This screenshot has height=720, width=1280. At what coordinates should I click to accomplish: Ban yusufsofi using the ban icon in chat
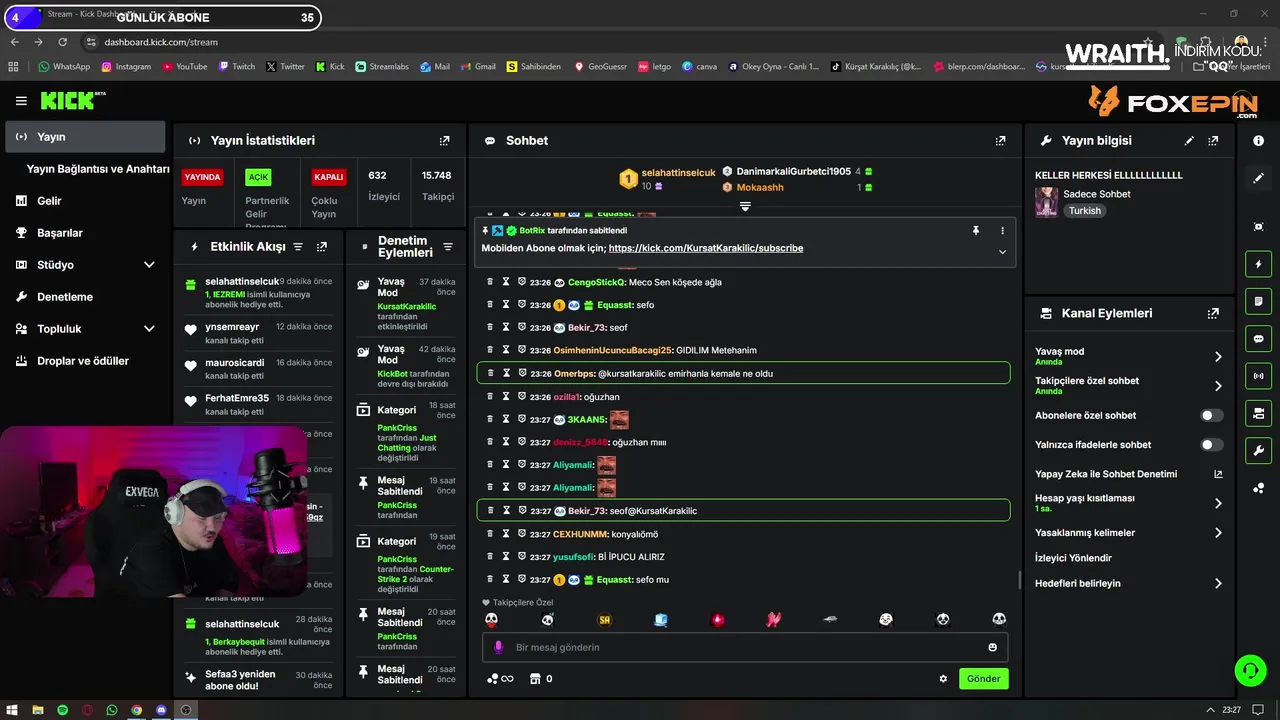(522, 556)
